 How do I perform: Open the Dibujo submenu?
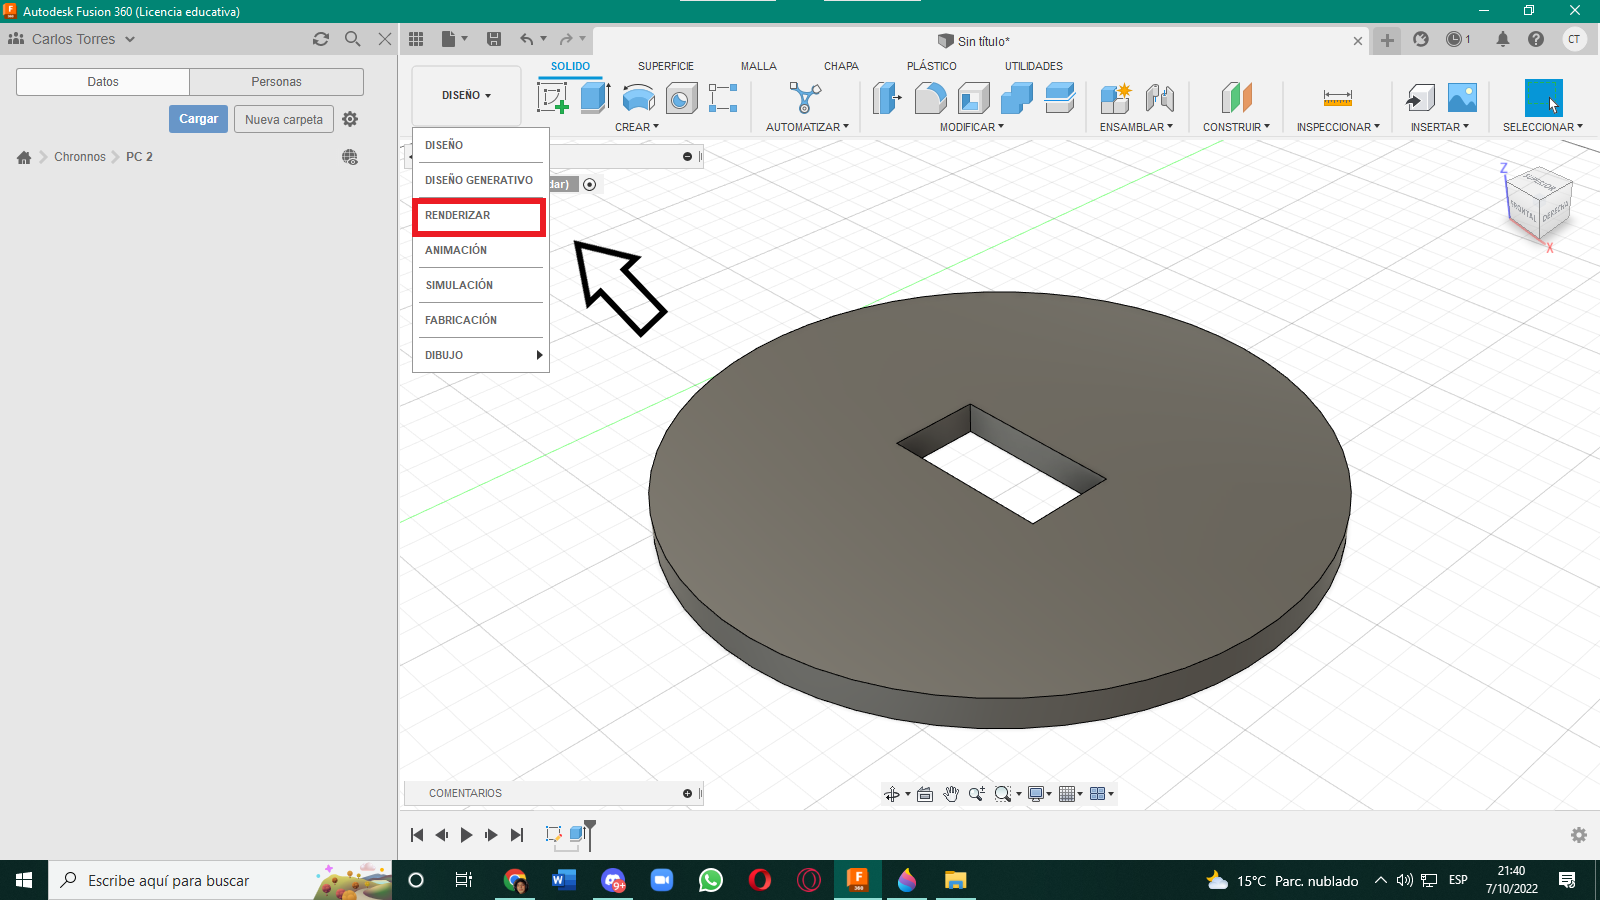tap(480, 355)
